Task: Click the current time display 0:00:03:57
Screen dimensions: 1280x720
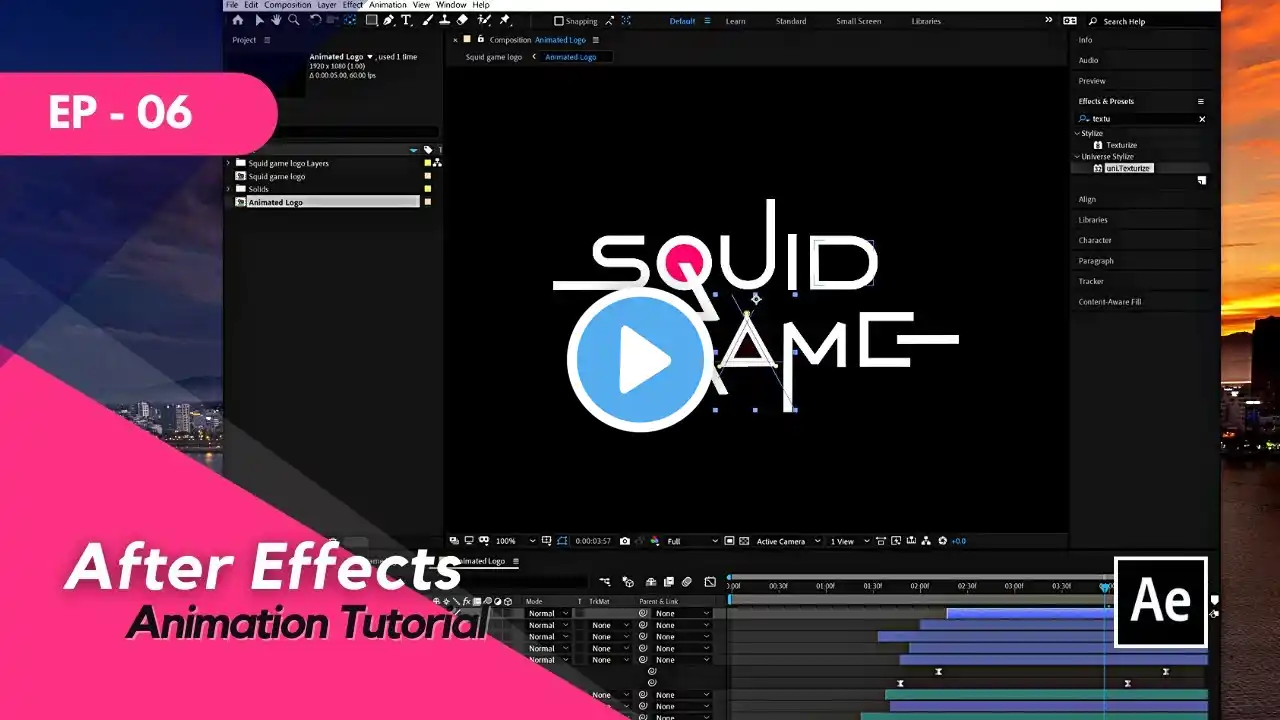Action: [593, 541]
